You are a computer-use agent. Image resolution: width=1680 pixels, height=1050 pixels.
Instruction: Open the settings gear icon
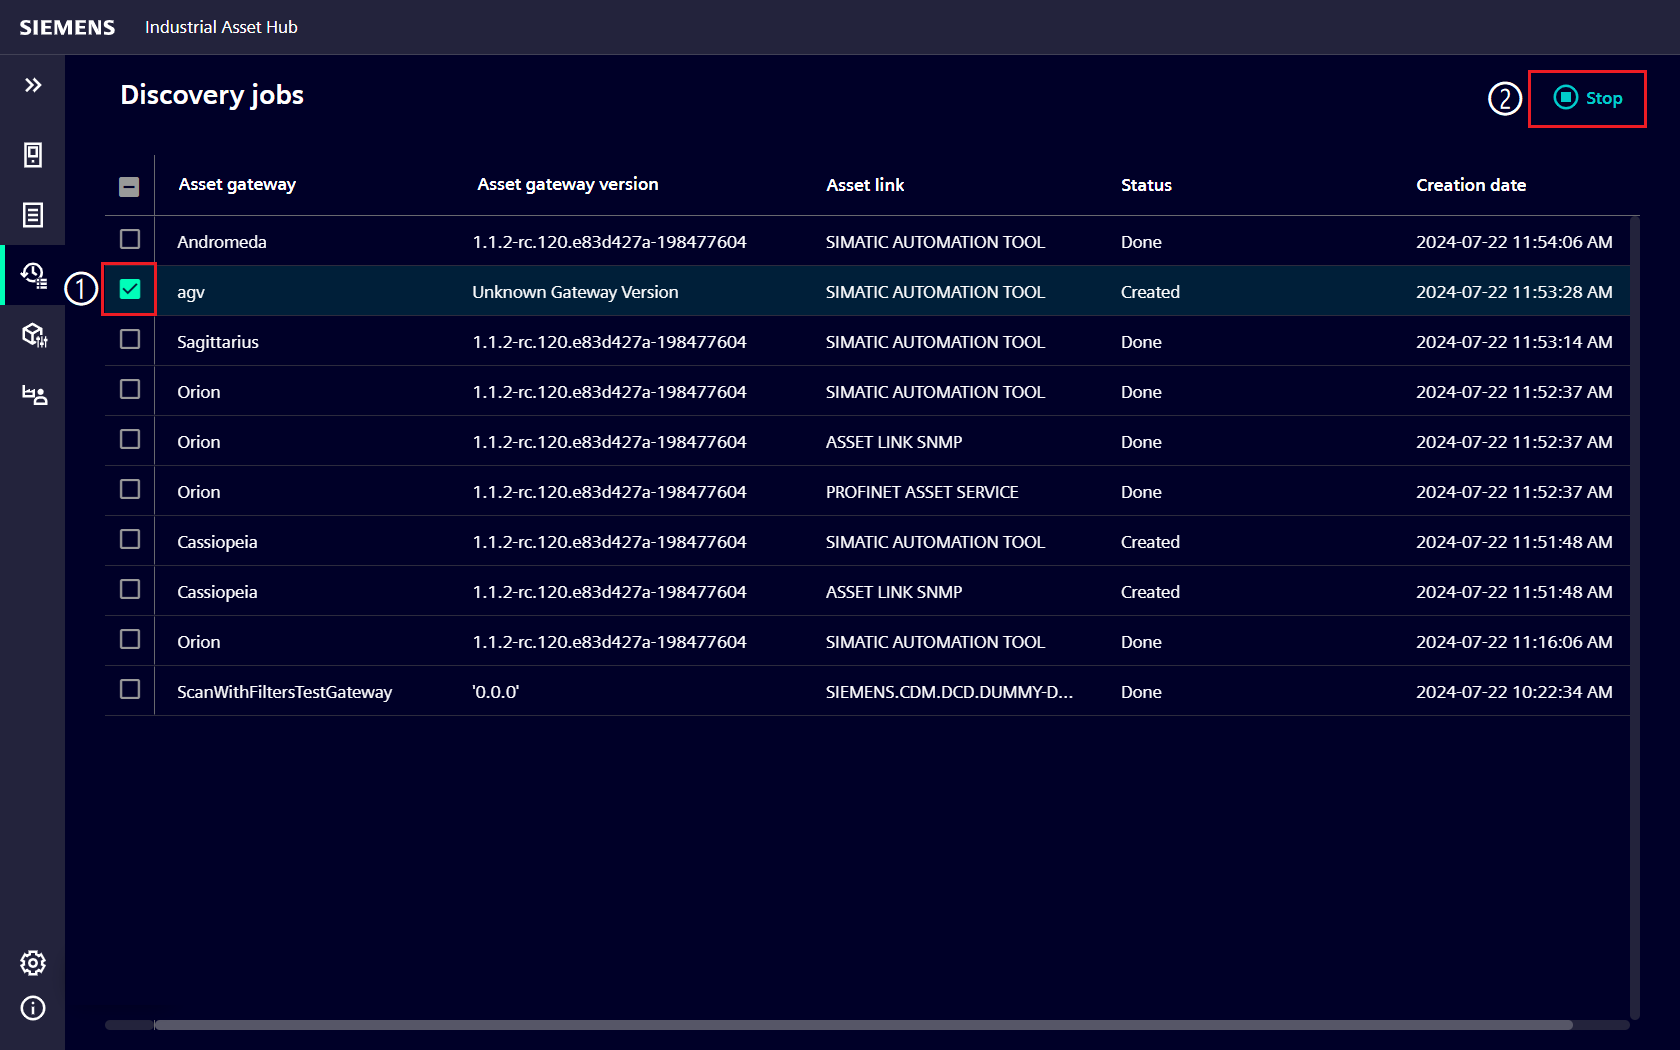[x=33, y=963]
